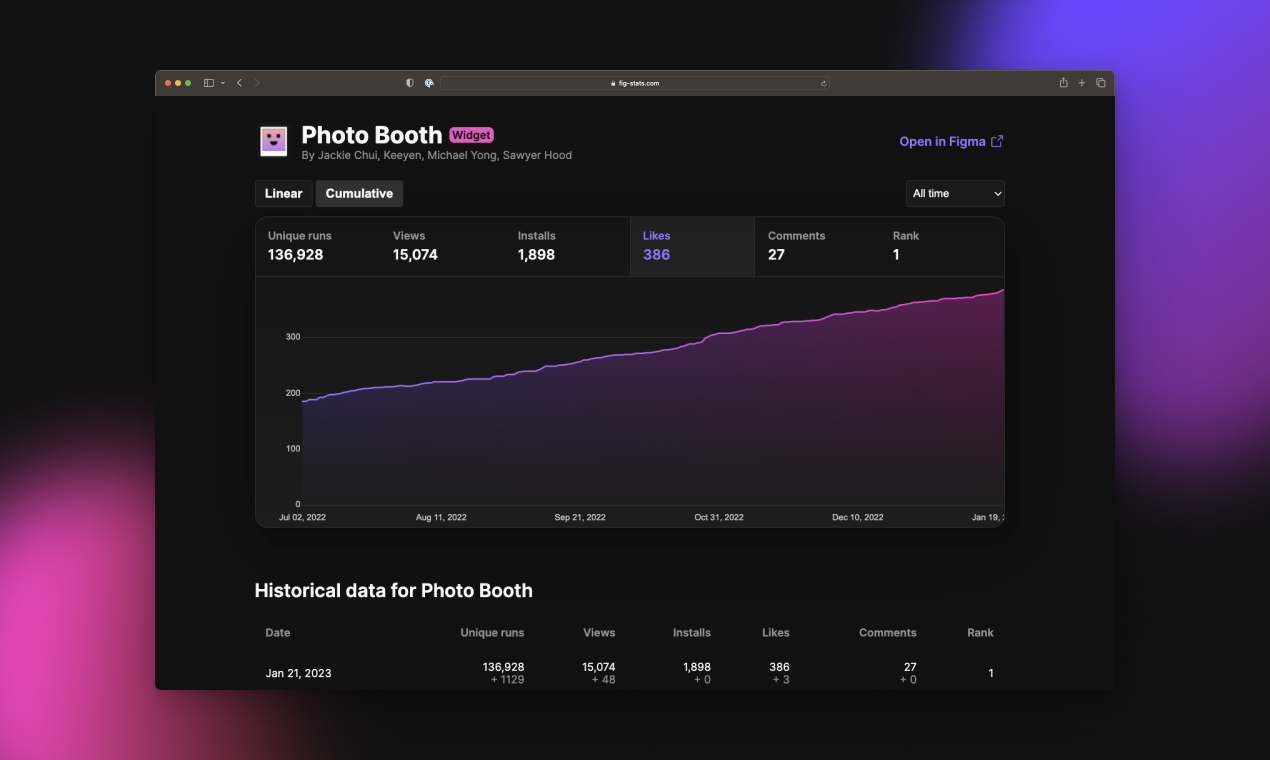The width and height of the screenshot is (1270, 760).
Task: Select the Unique runs metric tab
Action: pyautogui.click(x=318, y=246)
